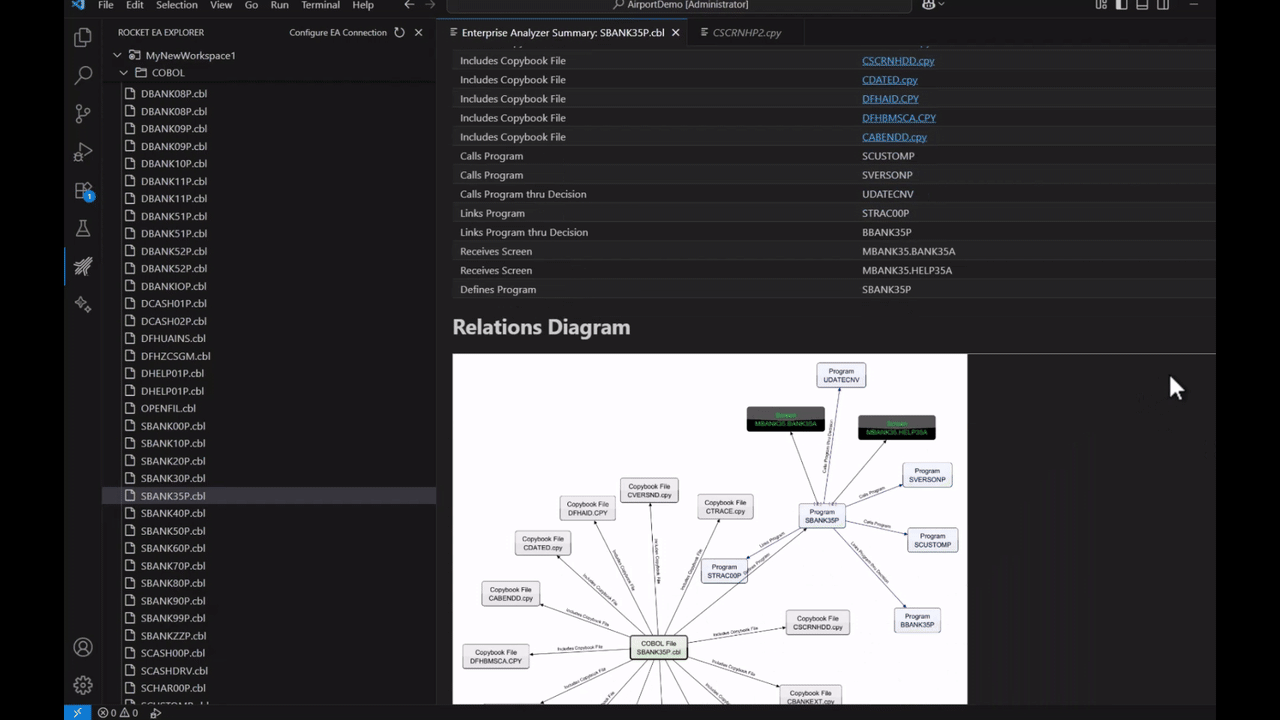Refresh the ROCKET EA EXPLORER panel

pos(399,32)
